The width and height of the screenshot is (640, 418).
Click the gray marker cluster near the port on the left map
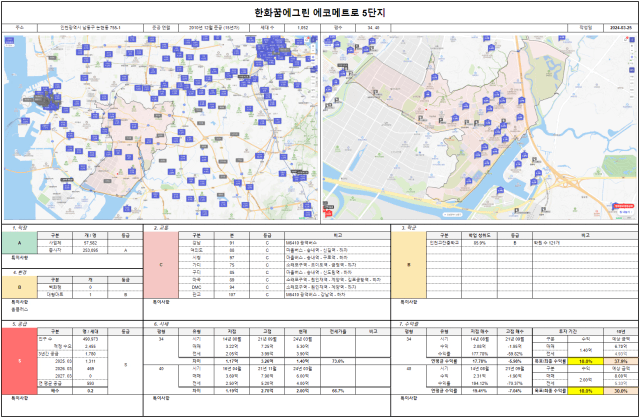[42, 99]
